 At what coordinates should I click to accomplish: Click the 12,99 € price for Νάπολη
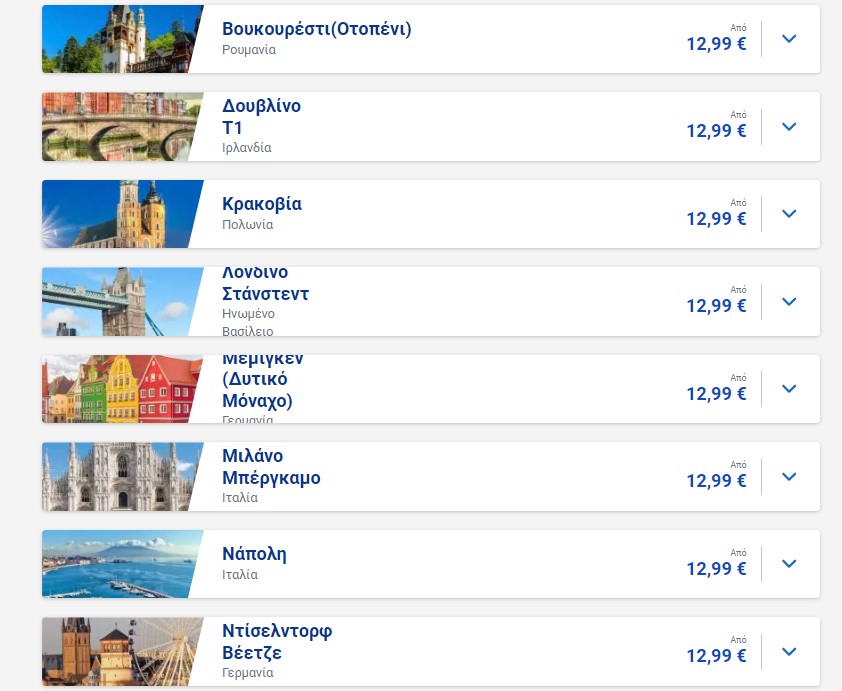(716, 569)
